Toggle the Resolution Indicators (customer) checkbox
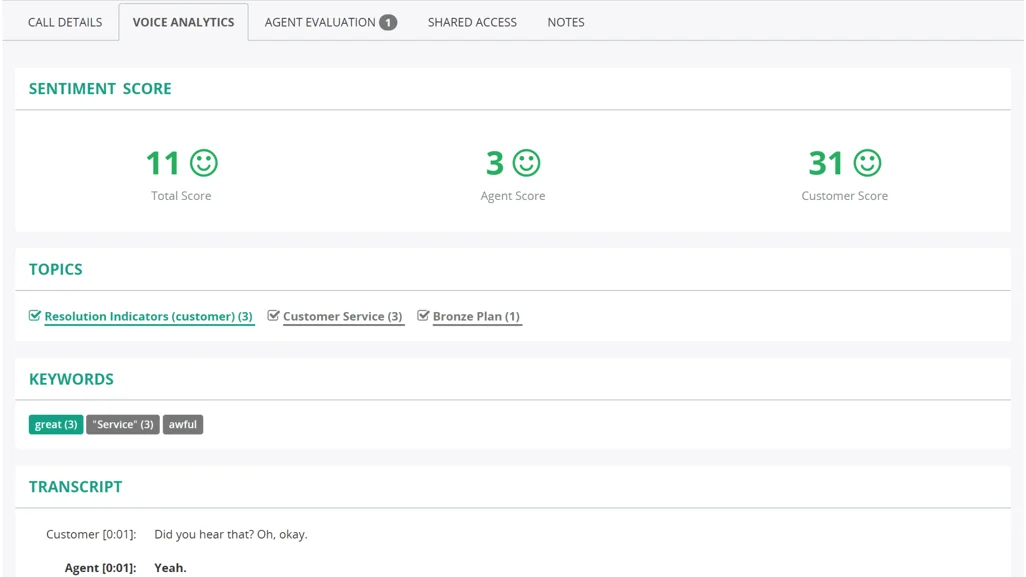The image size is (1026, 577). click(34, 315)
